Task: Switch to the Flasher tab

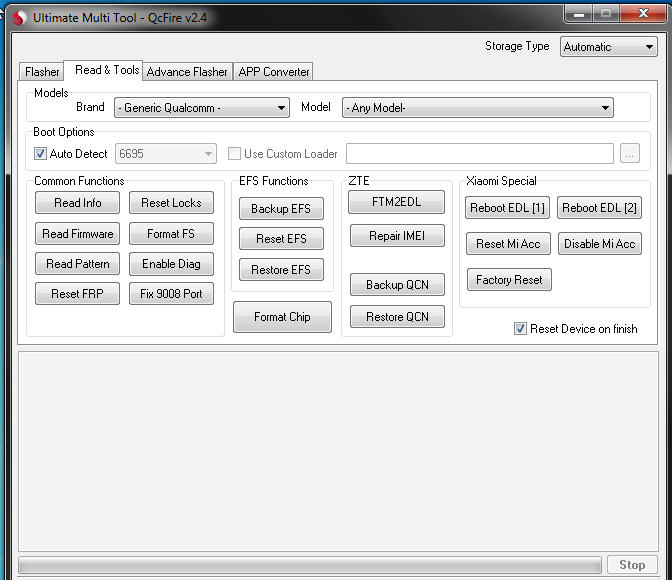Action: click(x=42, y=72)
